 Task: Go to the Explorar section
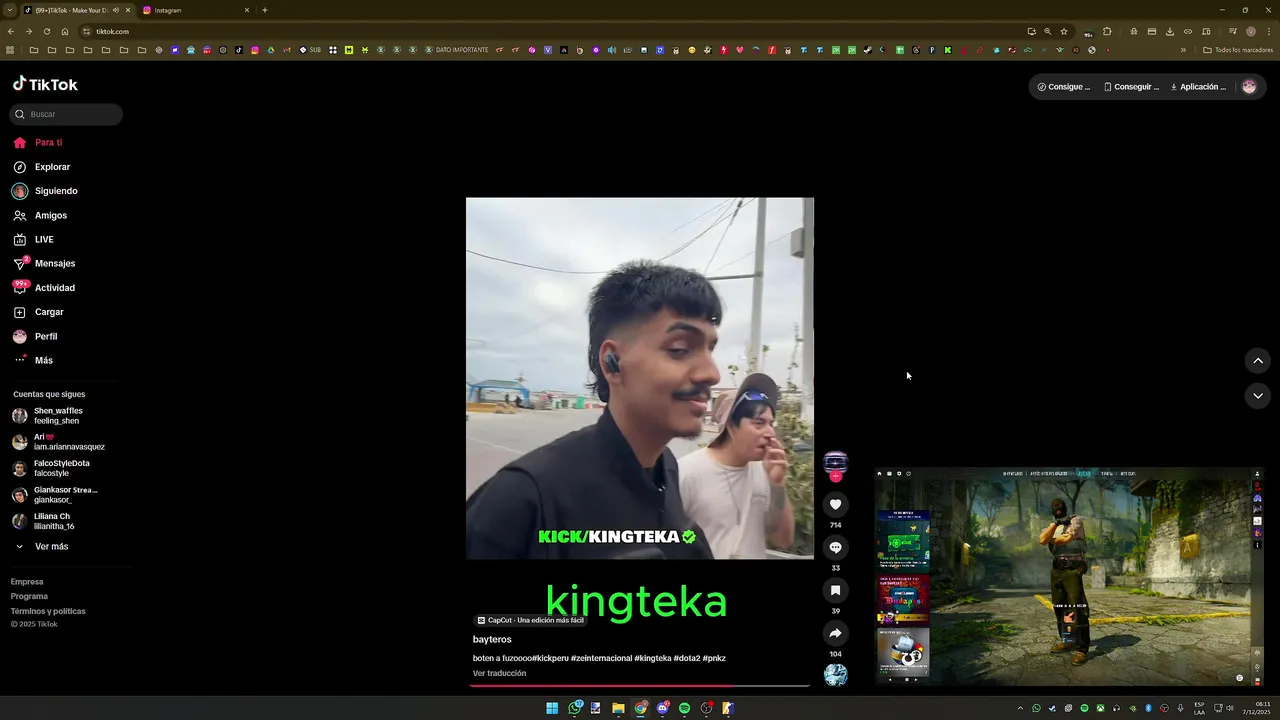pos(41,167)
